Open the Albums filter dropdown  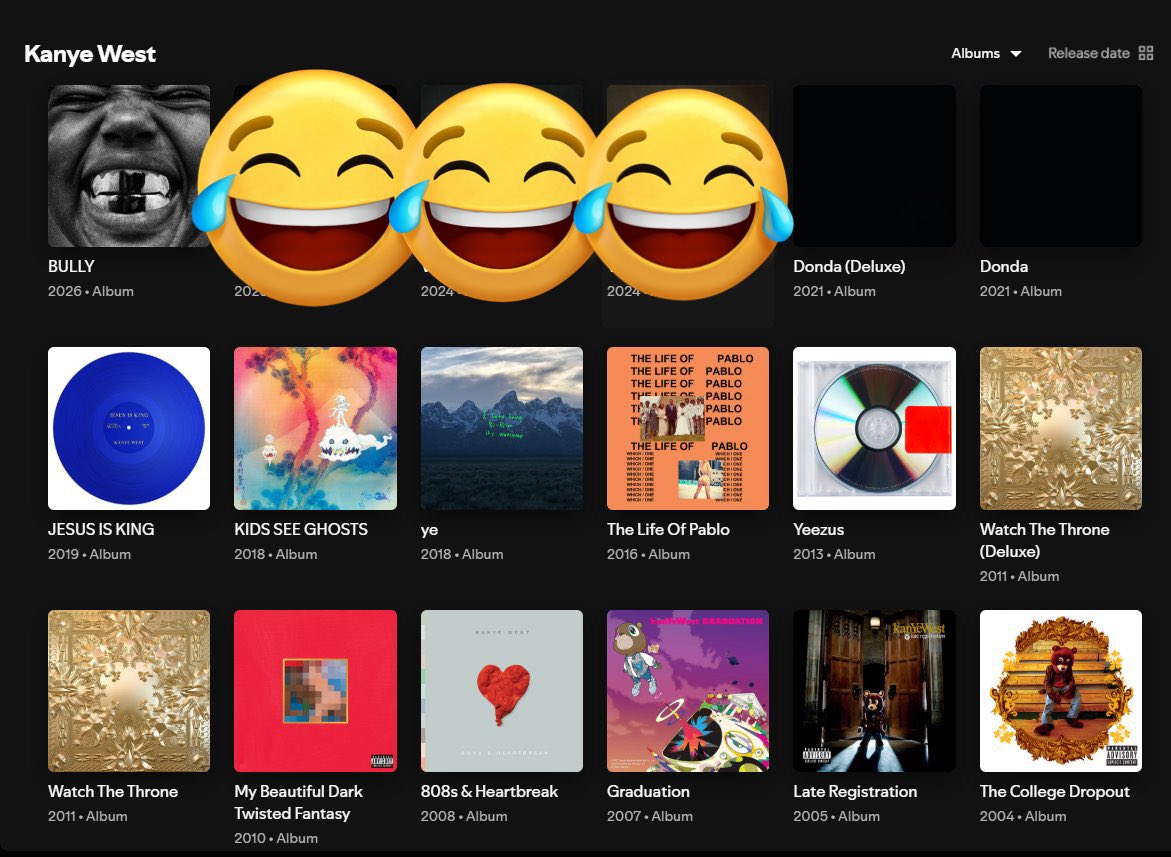coord(986,53)
